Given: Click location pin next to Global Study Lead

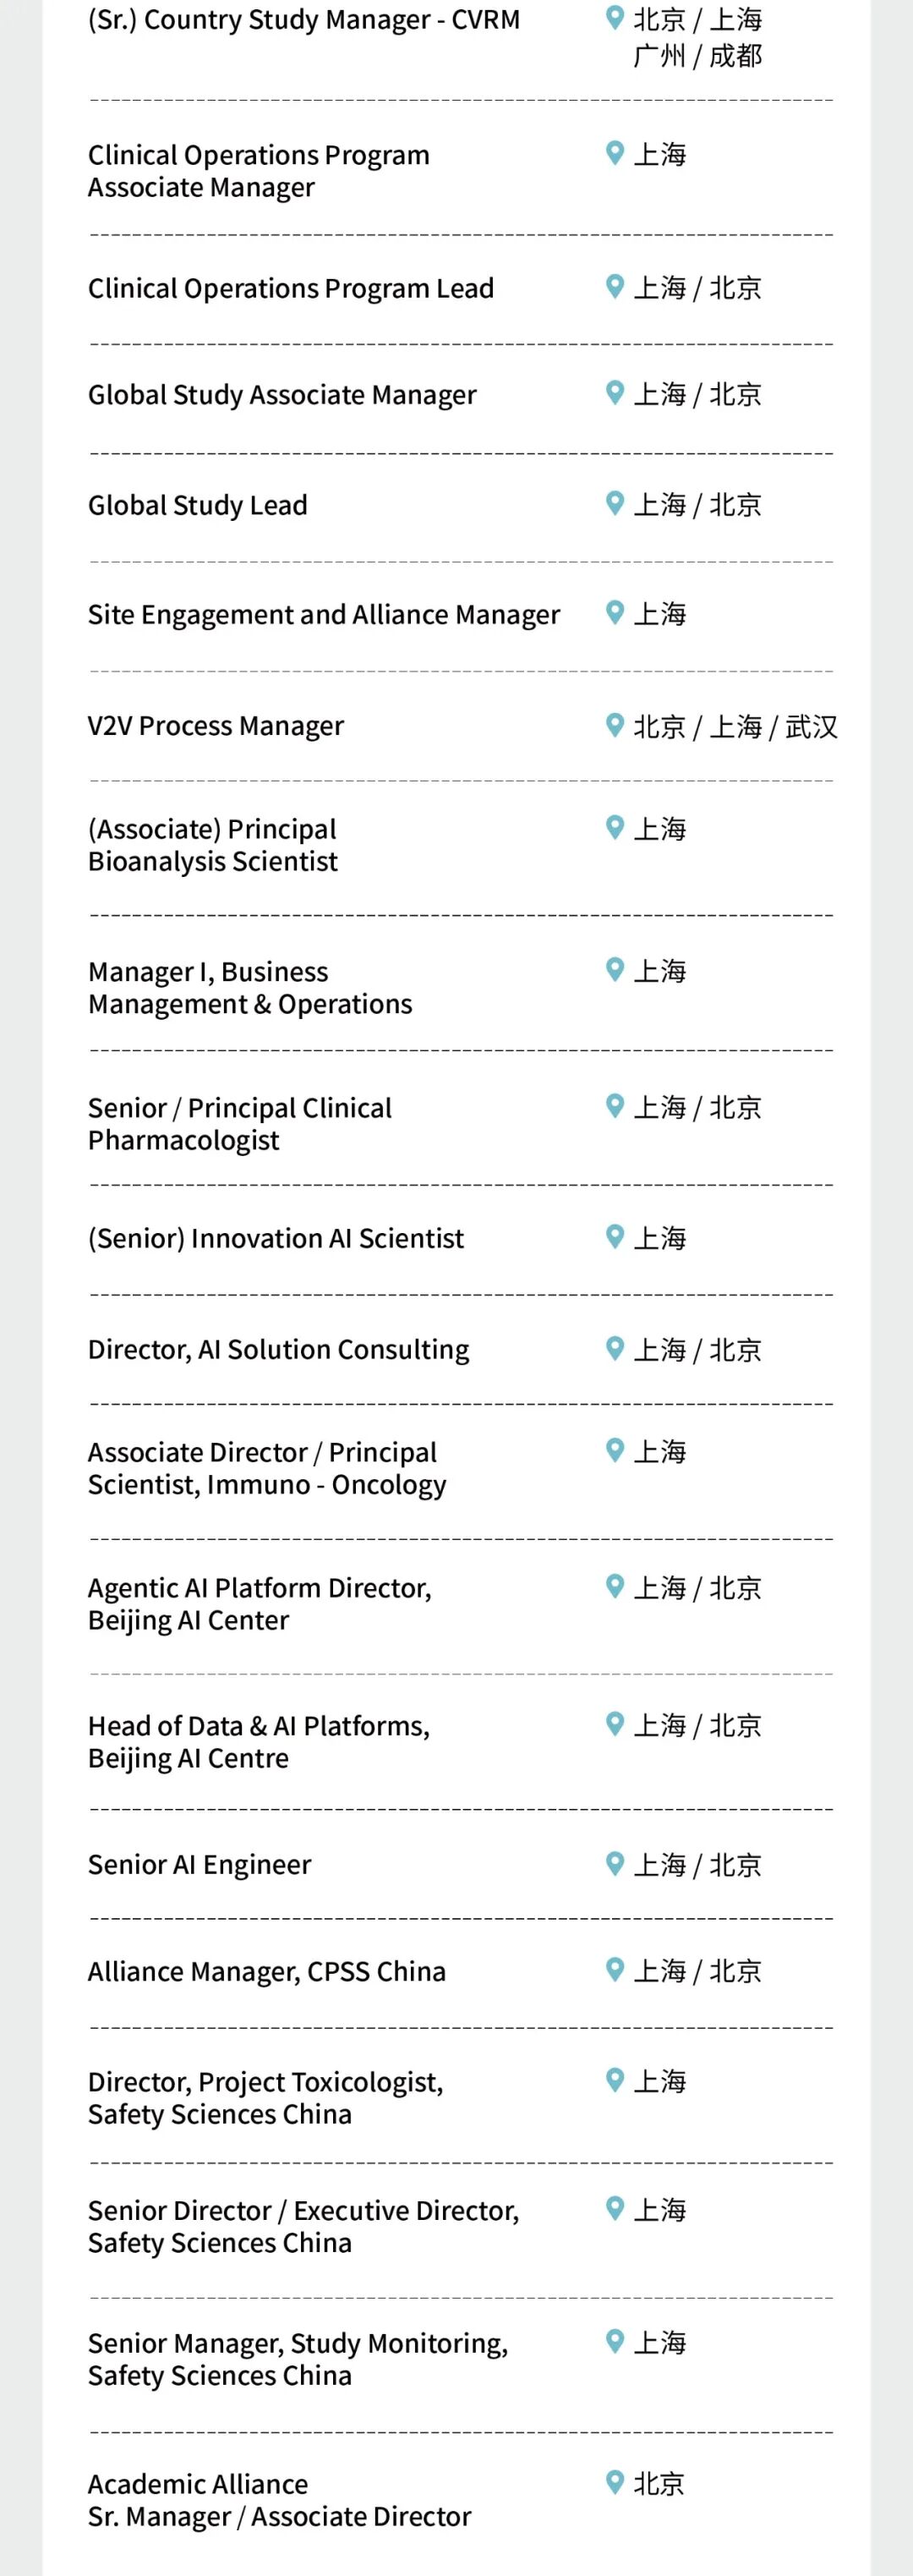Looking at the screenshot, I should tap(615, 503).
